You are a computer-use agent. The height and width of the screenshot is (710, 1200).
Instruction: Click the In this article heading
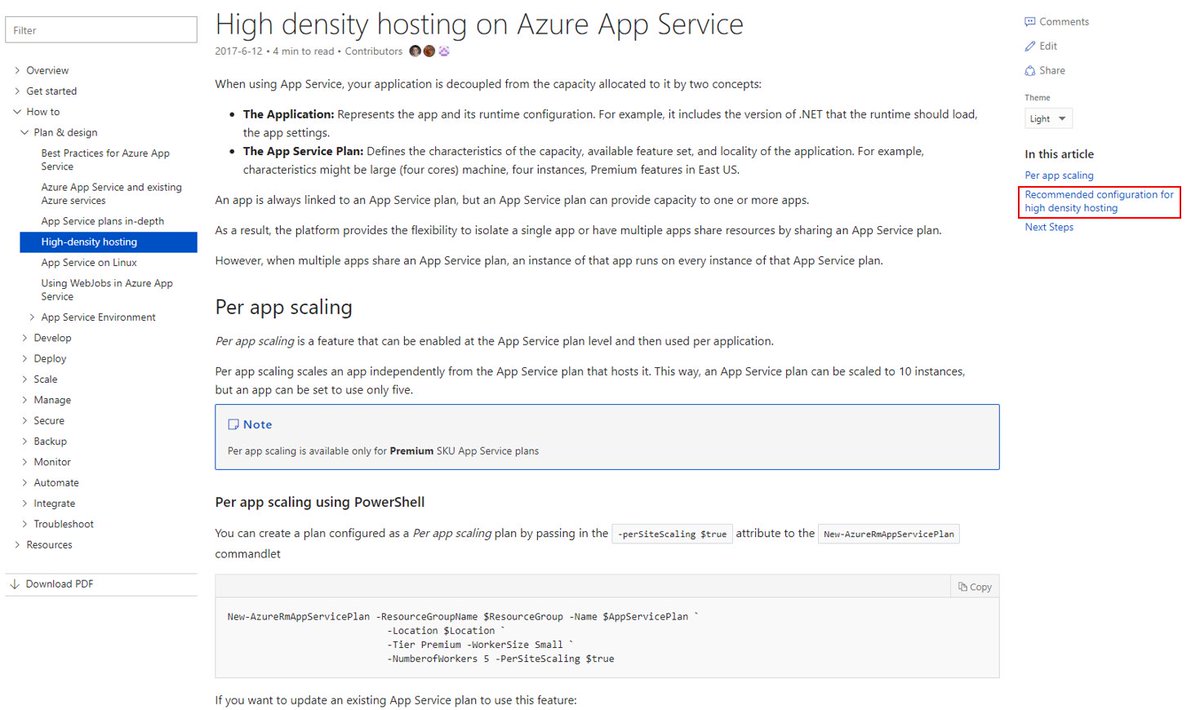[x=1059, y=154]
